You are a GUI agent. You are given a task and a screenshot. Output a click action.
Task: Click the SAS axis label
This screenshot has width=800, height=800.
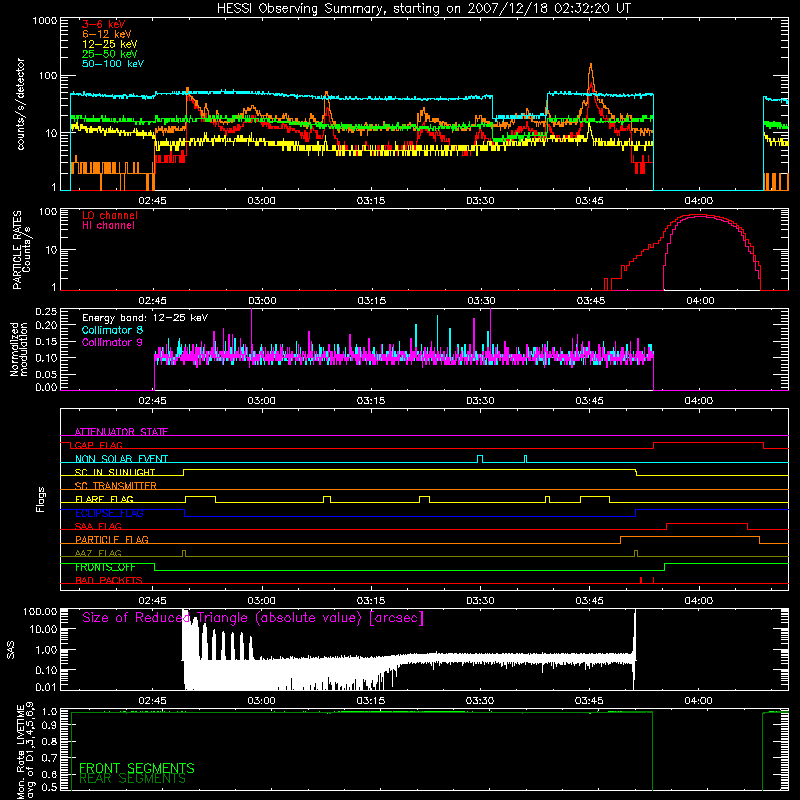point(11,650)
